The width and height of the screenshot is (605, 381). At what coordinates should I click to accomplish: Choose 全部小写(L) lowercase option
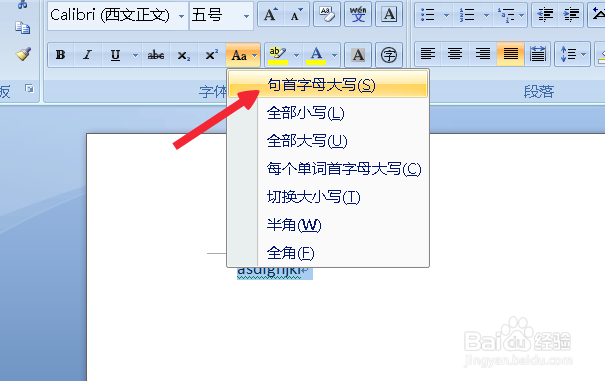(x=328, y=113)
